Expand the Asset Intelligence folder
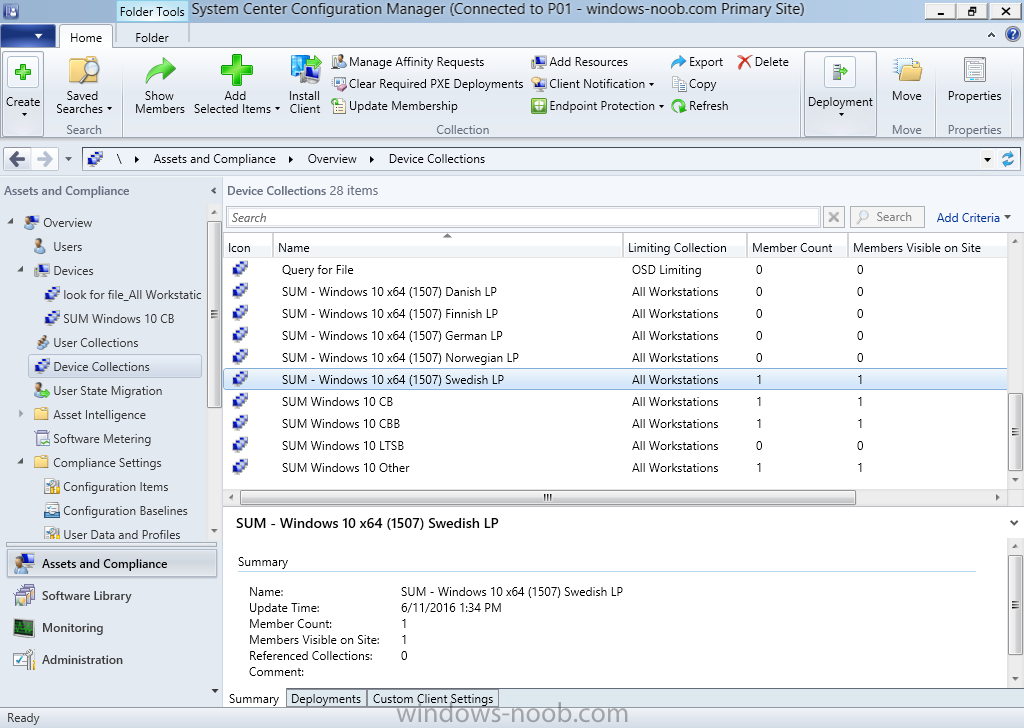The height and width of the screenshot is (728, 1024). pos(21,414)
